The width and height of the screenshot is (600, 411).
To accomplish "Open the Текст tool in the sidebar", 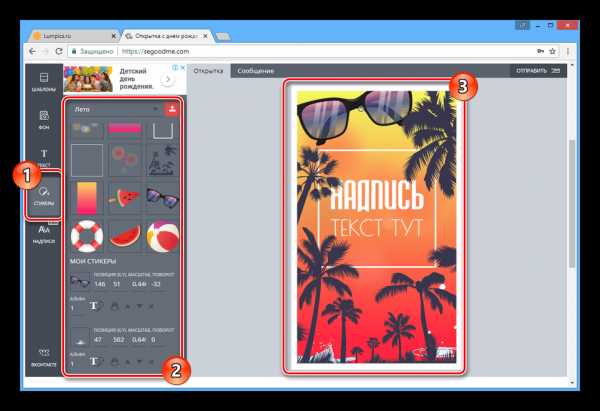I will coord(44,157).
